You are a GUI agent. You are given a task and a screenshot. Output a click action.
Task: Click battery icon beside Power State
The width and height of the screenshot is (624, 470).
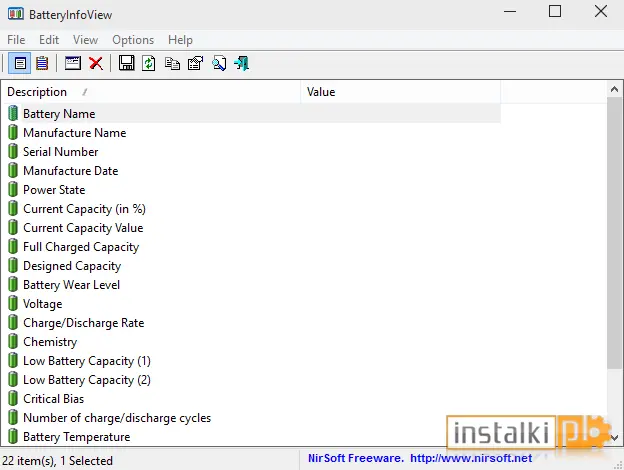pyautogui.click(x=13, y=189)
